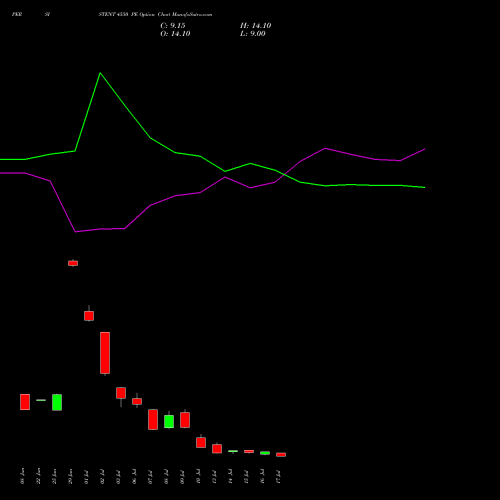Click the 17 Jul date label
Image resolution: width=500 pixels, height=500 pixels.
coord(278,476)
